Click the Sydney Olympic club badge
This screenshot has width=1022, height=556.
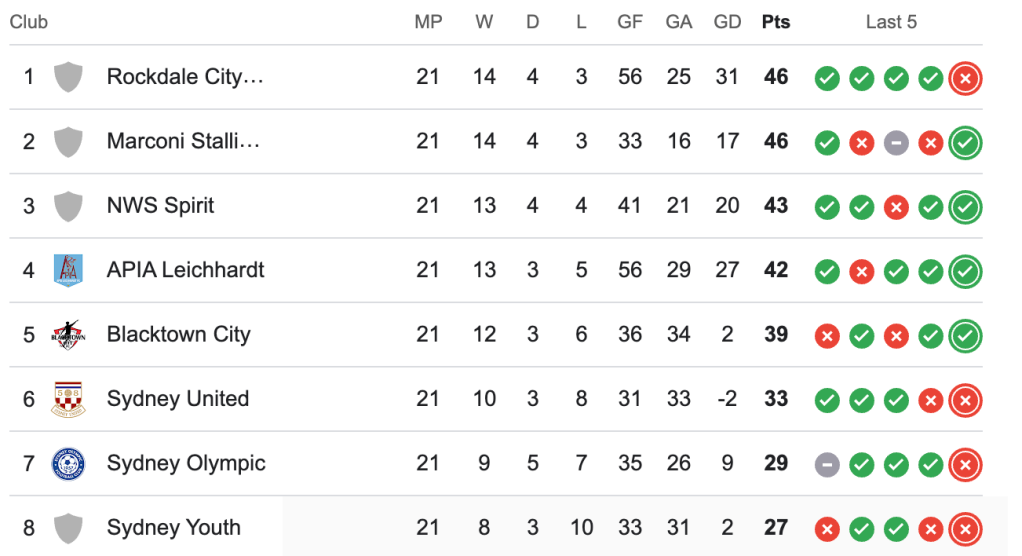[x=68, y=463]
